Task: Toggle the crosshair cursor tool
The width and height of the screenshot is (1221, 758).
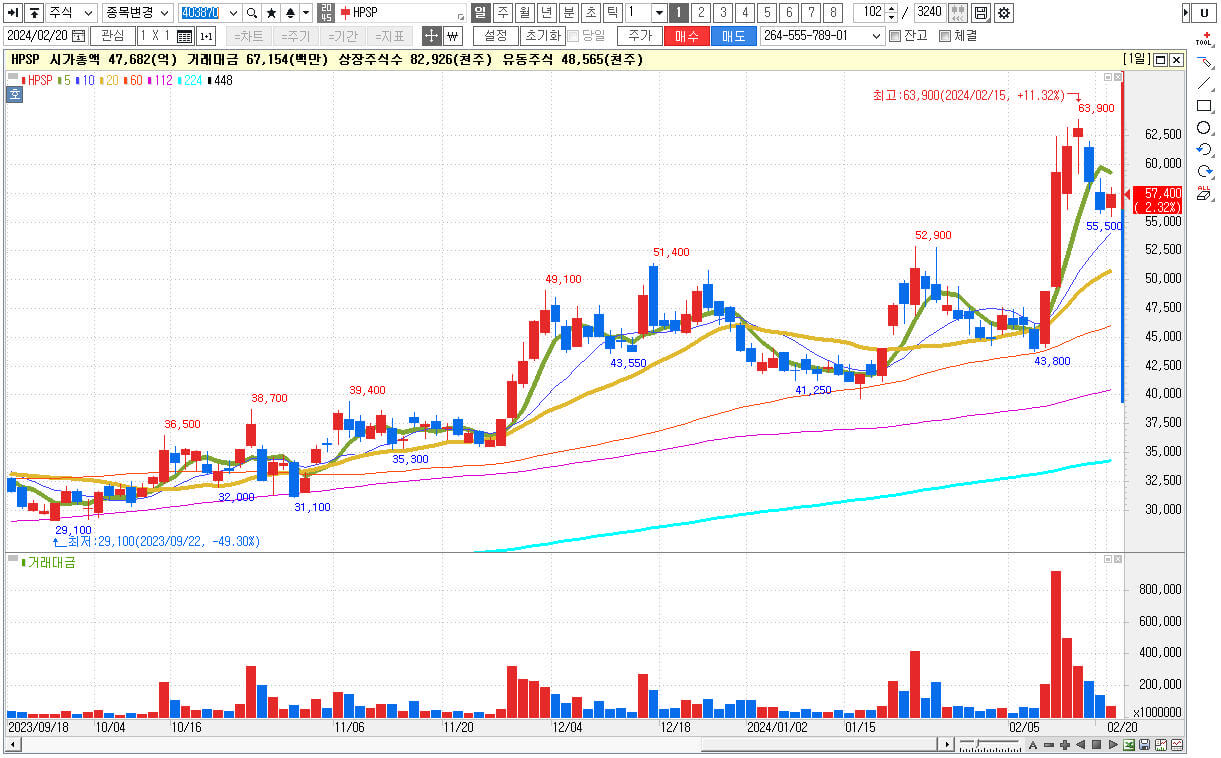Action: [x=431, y=36]
